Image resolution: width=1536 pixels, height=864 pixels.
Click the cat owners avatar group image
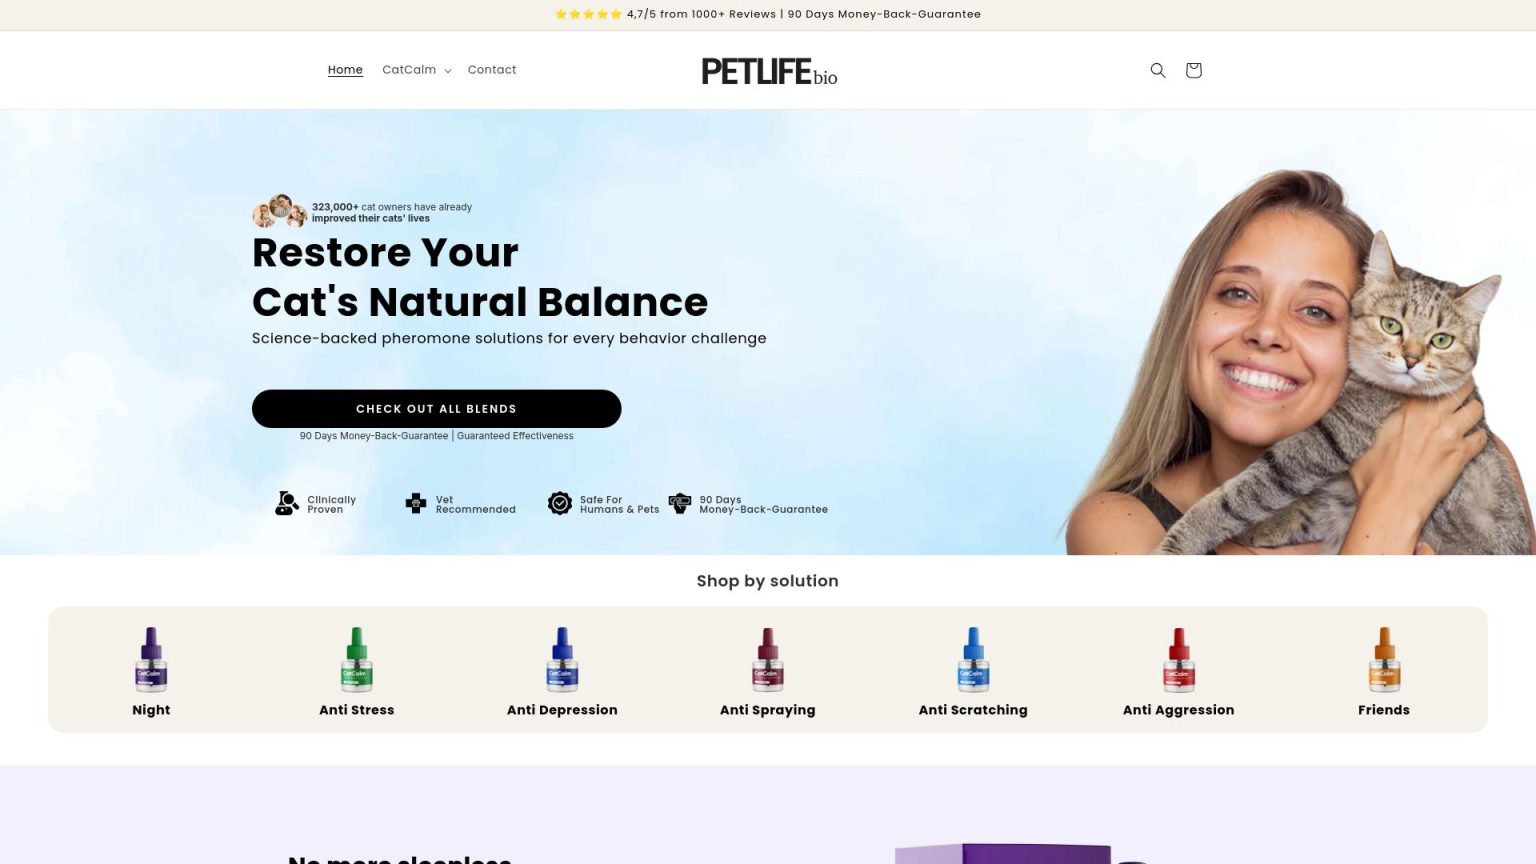click(x=279, y=211)
